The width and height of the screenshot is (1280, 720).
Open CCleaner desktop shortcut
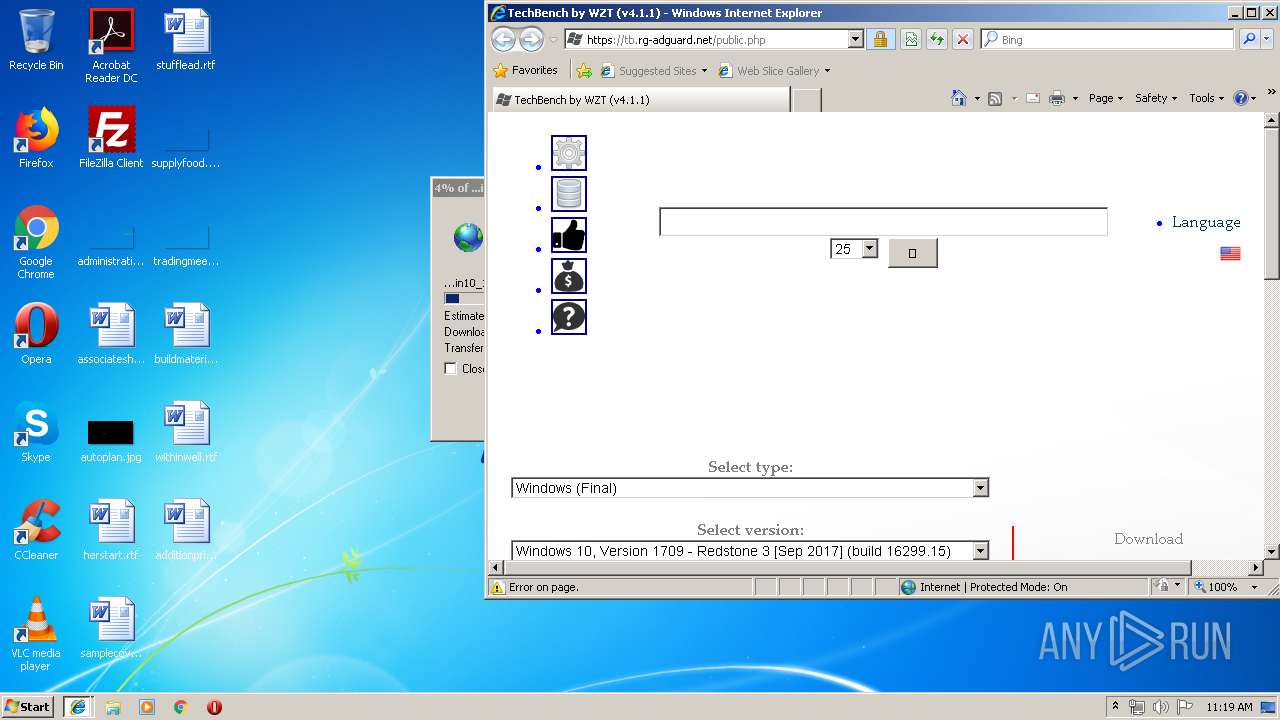click(x=36, y=531)
